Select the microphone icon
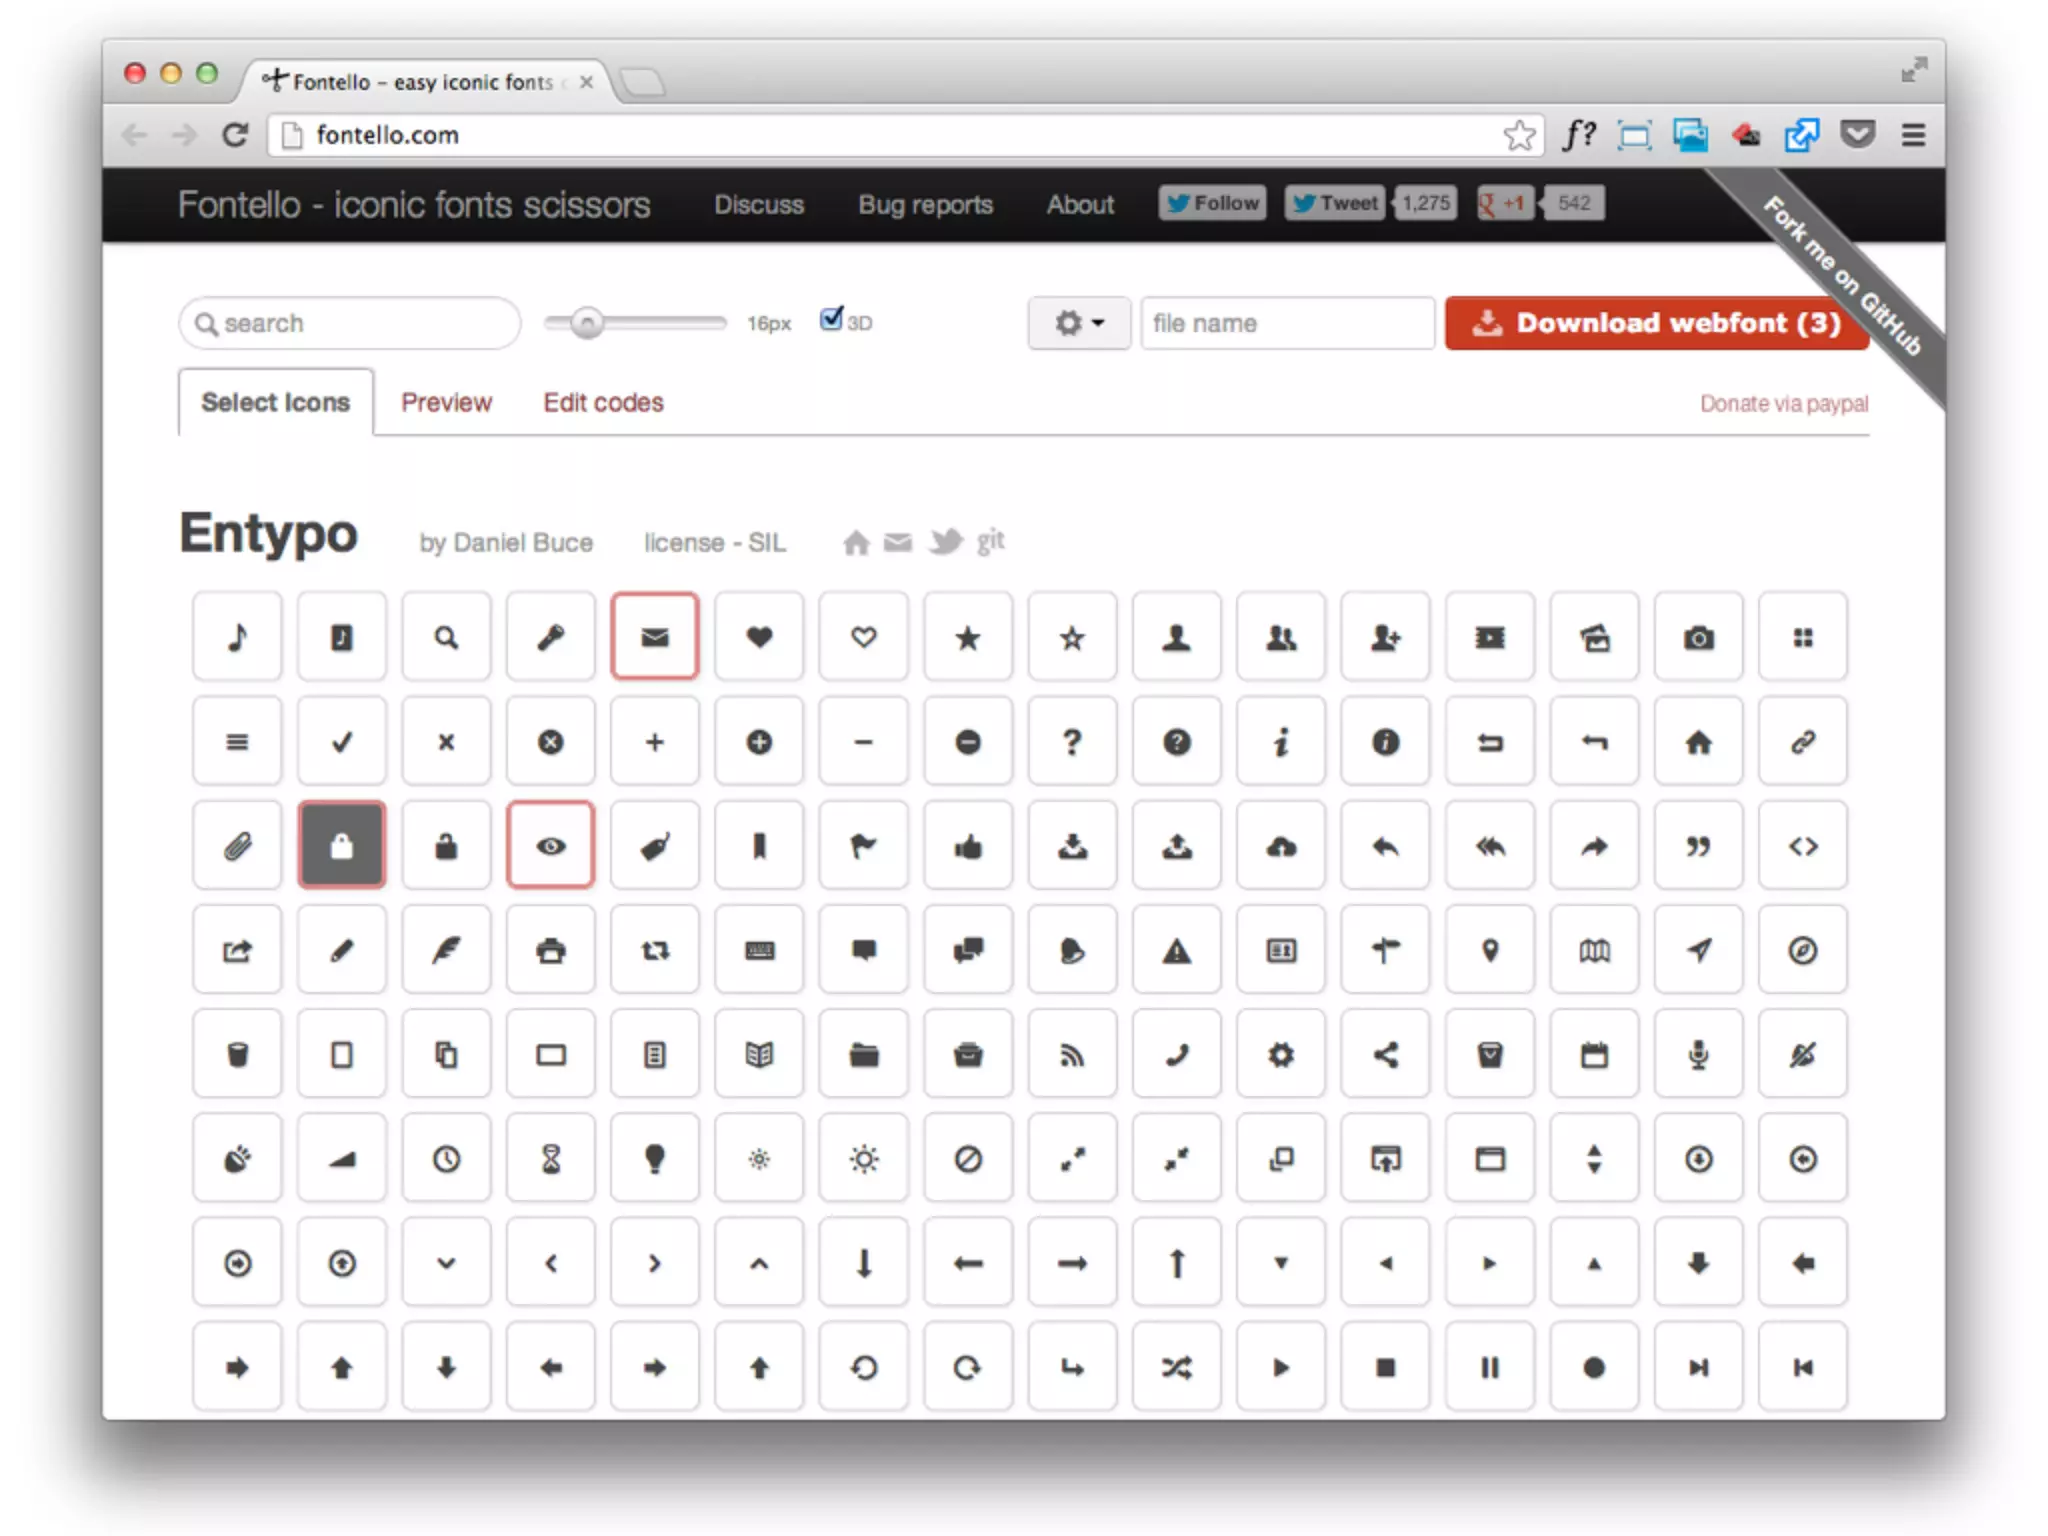Screen dimensions: 2048x1536 tap(1697, 1055)
